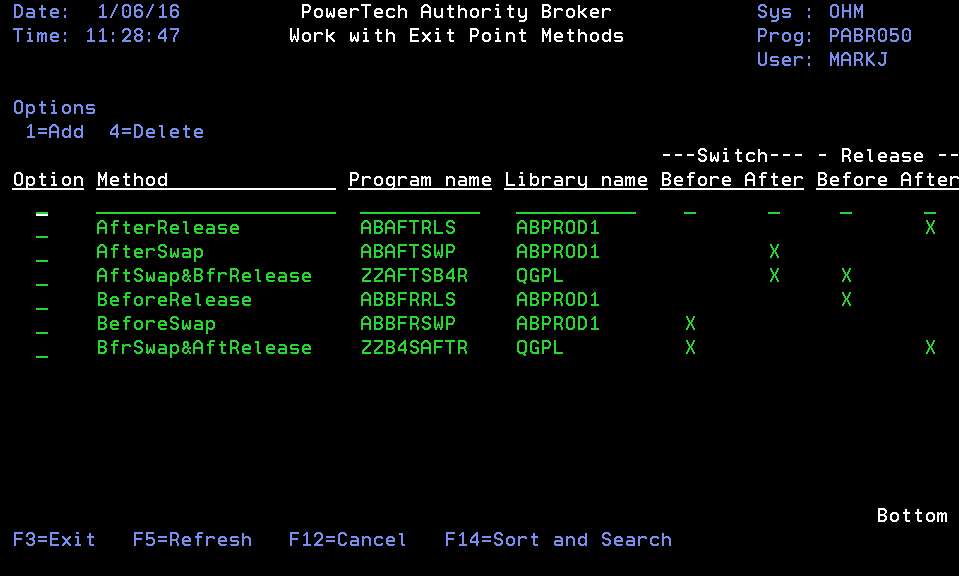Click program name ZZAFTSB4R
This screenshot has height=576, width=959.
point(414,275)
